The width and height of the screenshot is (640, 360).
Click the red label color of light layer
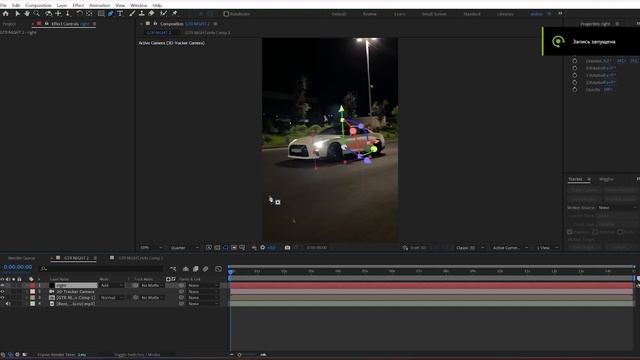[x=32, y=285]
